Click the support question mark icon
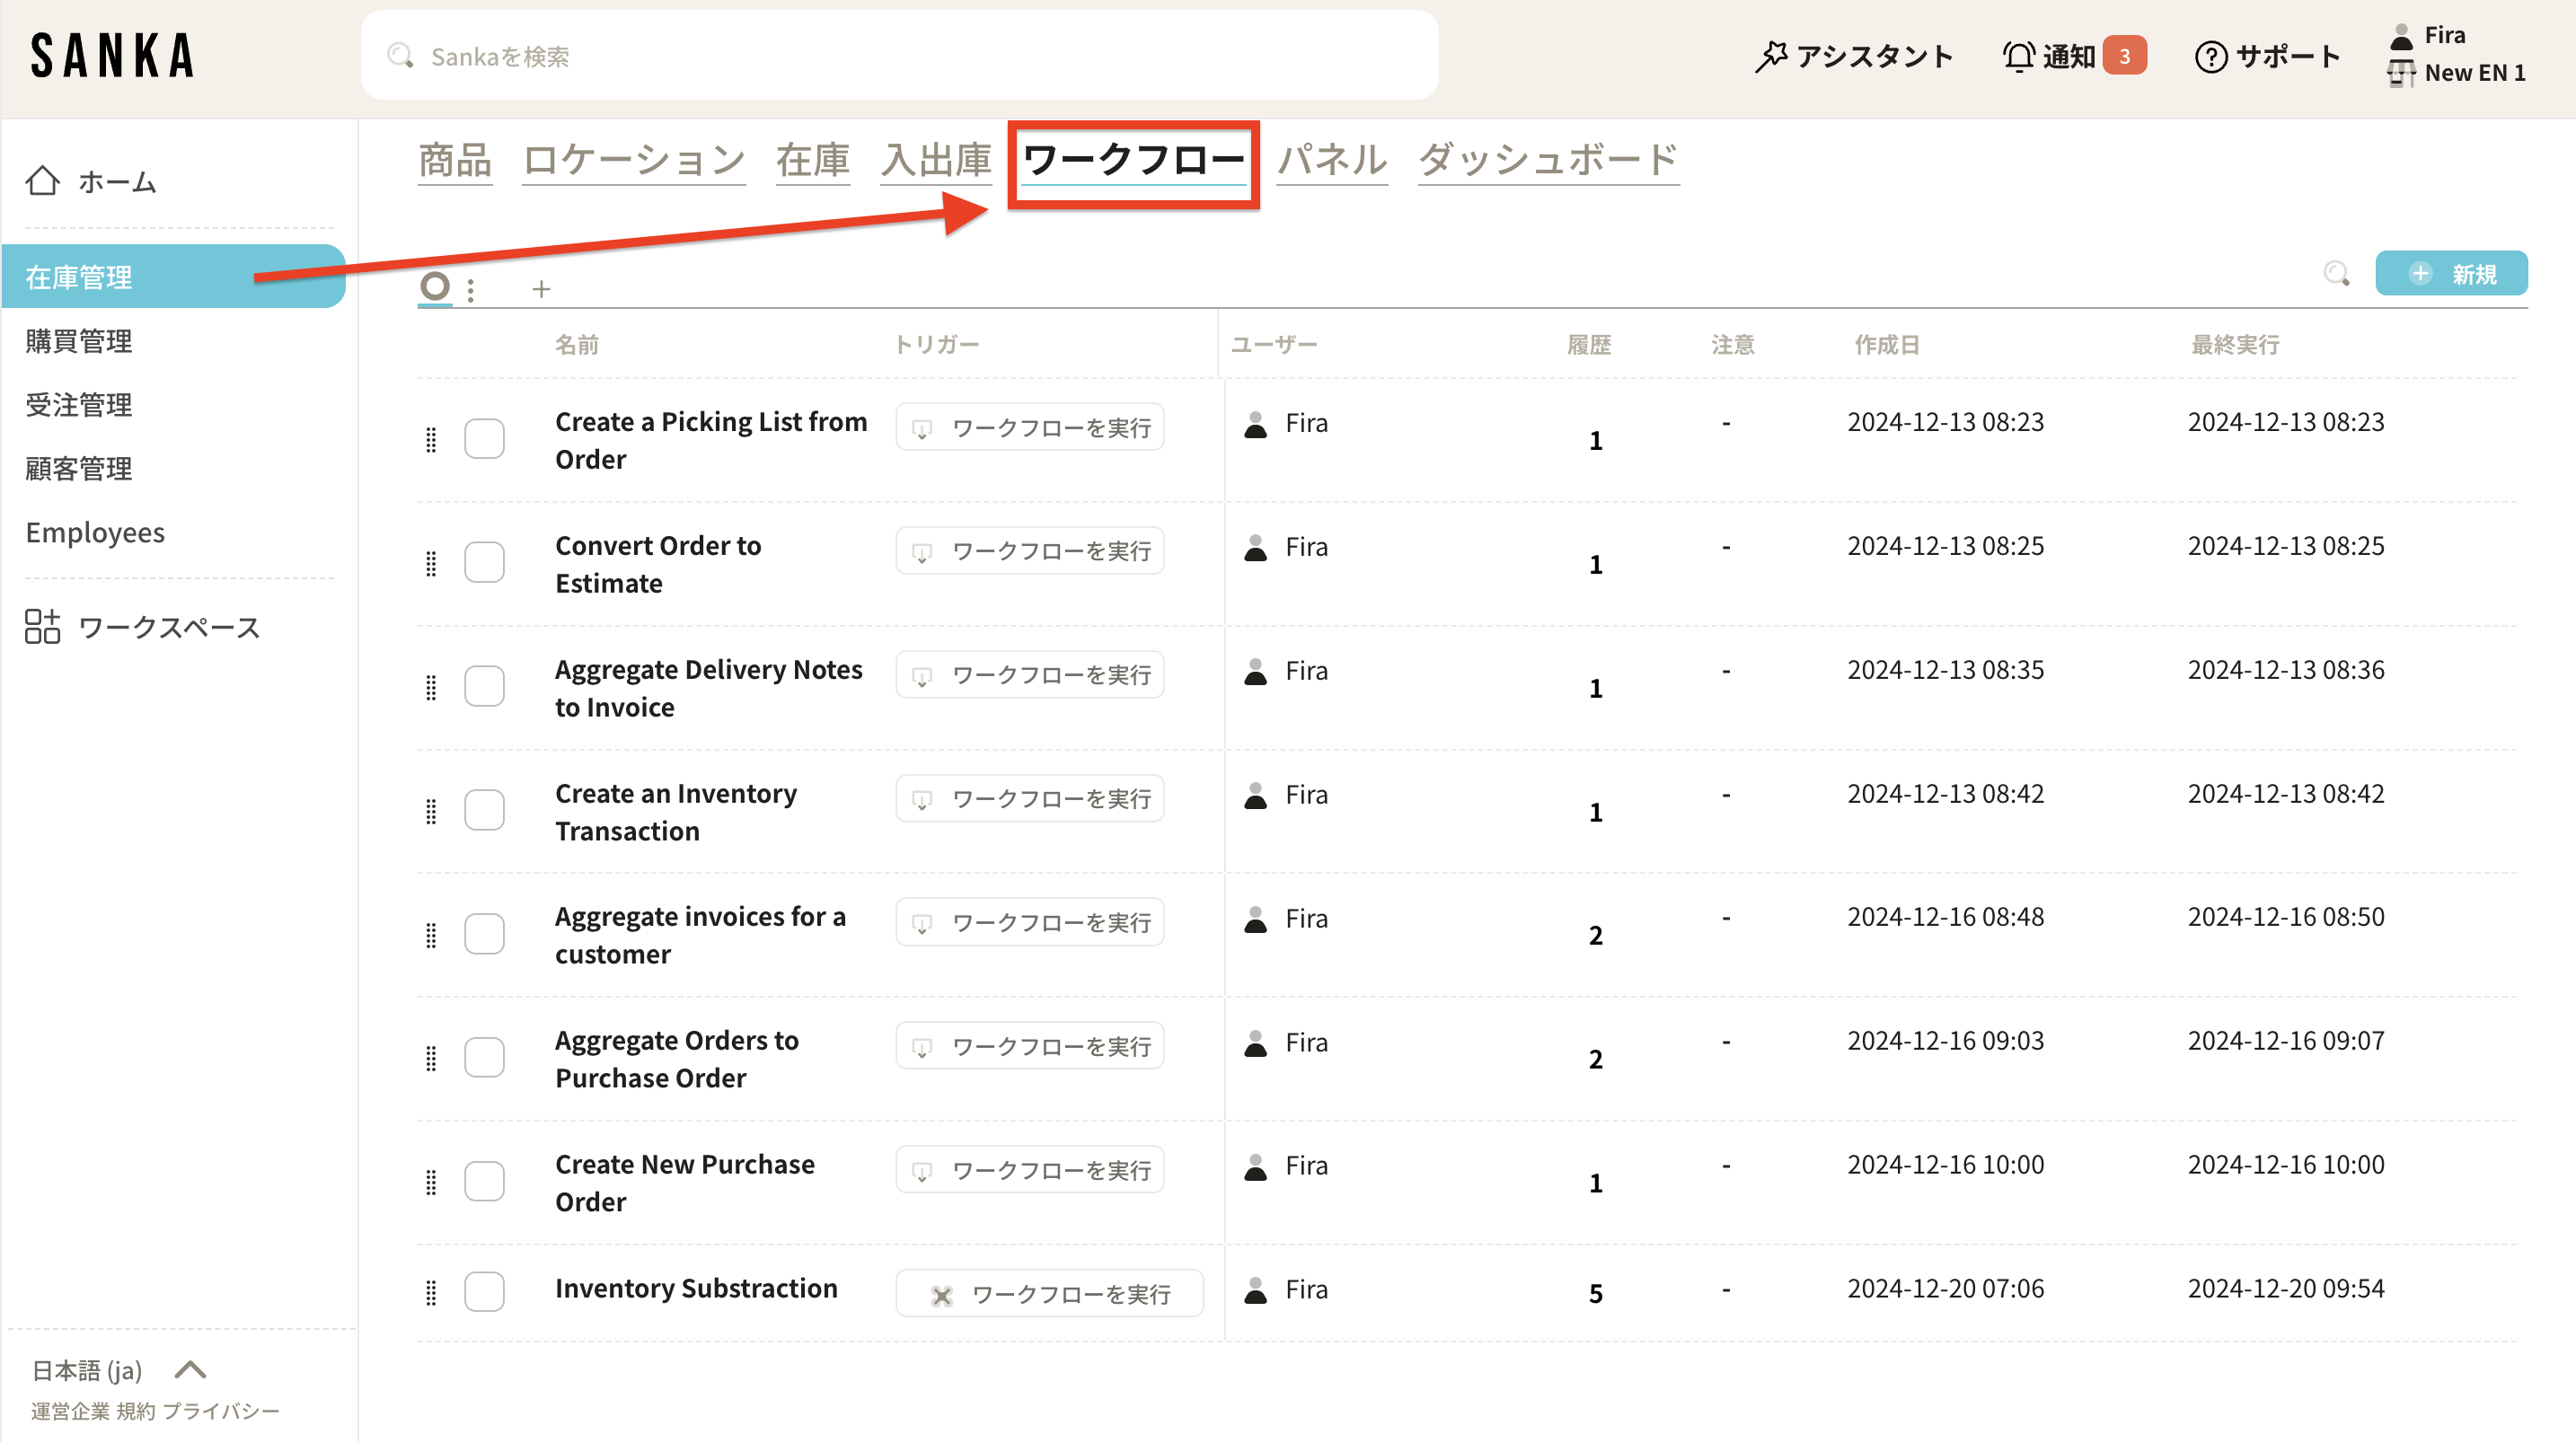The image size is (2576, 1443). (2210, 56)
